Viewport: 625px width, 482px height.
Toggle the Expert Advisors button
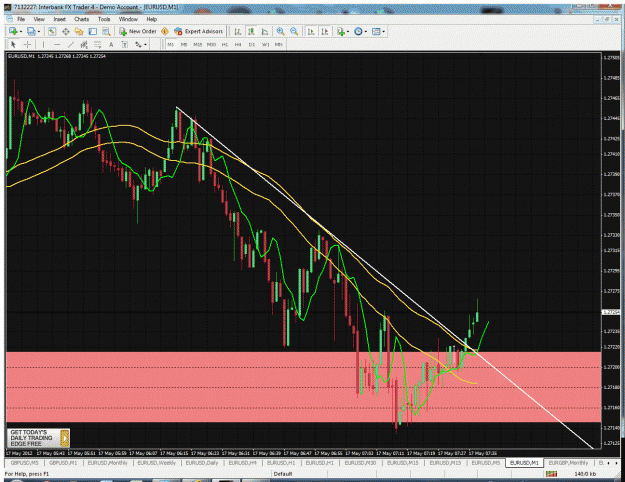pos(199,31)
